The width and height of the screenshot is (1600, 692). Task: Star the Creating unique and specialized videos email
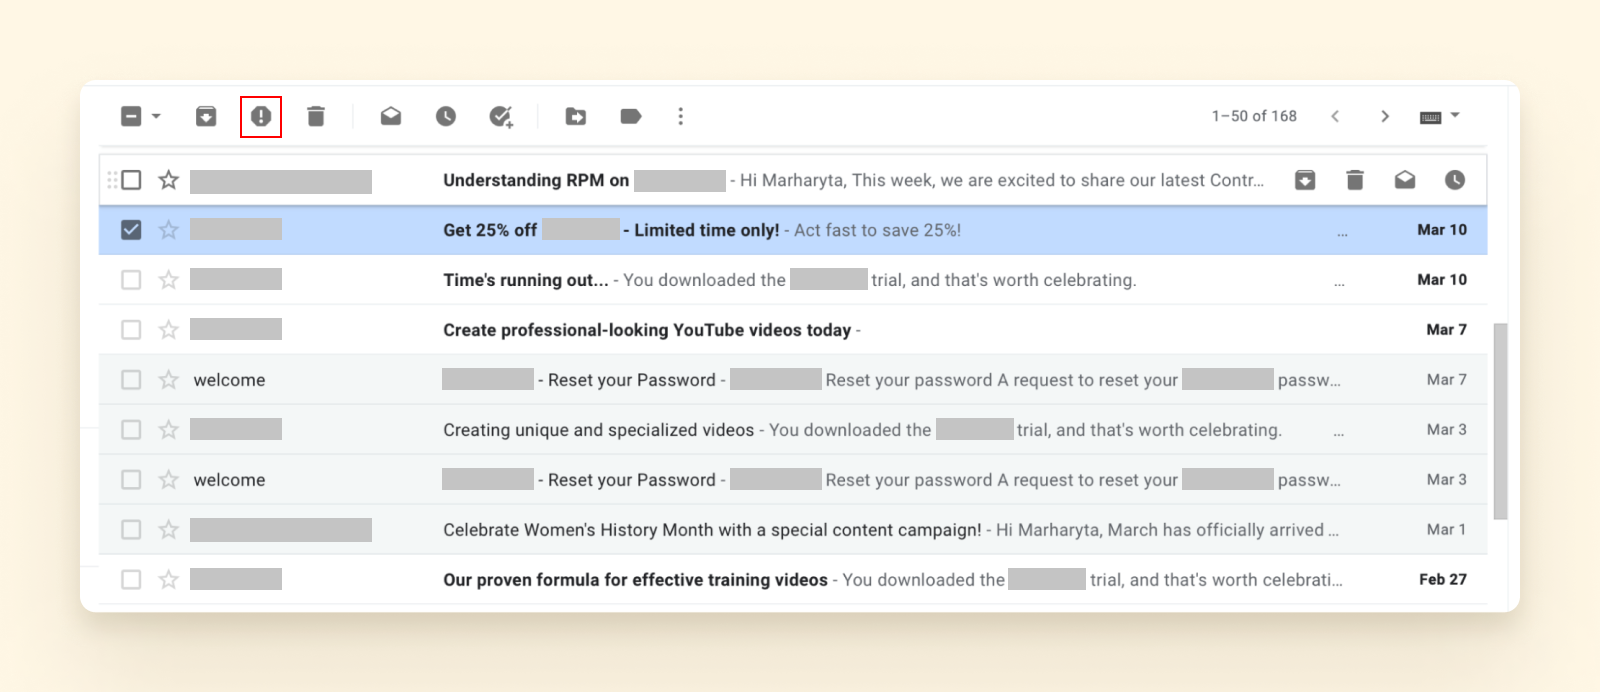click(x=169, y=430)
